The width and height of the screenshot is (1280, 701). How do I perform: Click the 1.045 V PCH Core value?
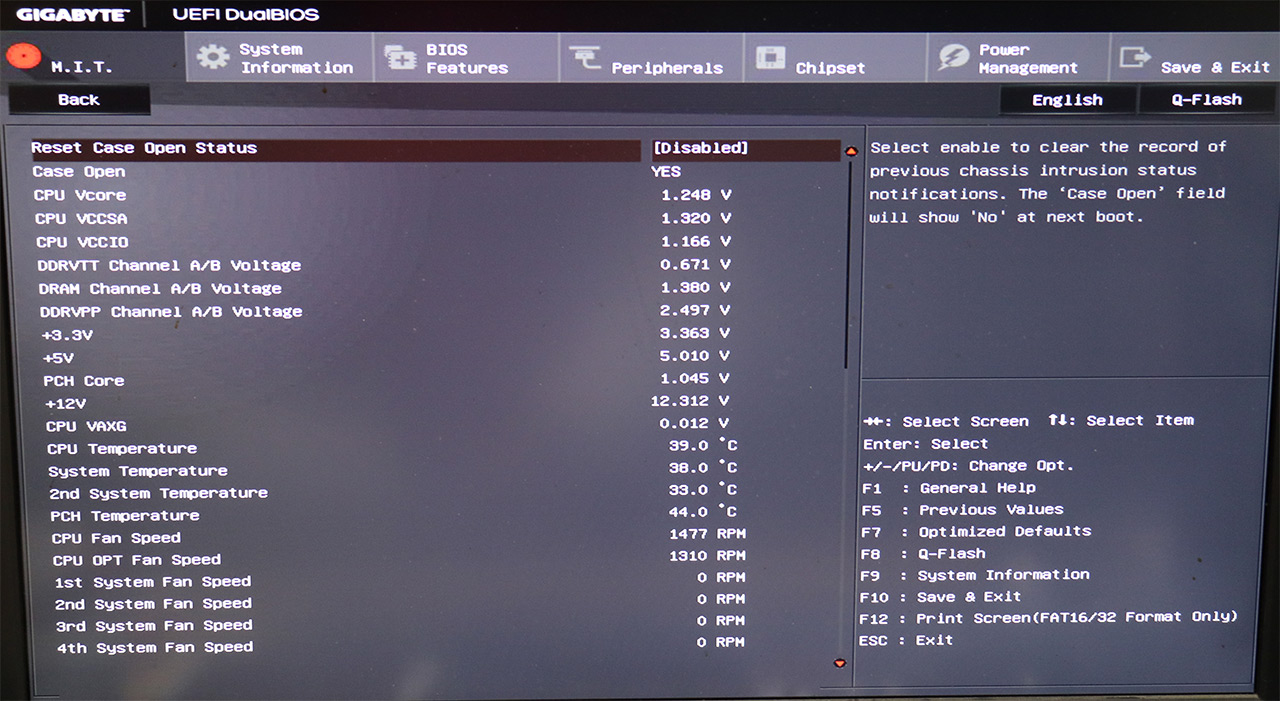pyautogui.click(x=696, y=379)
